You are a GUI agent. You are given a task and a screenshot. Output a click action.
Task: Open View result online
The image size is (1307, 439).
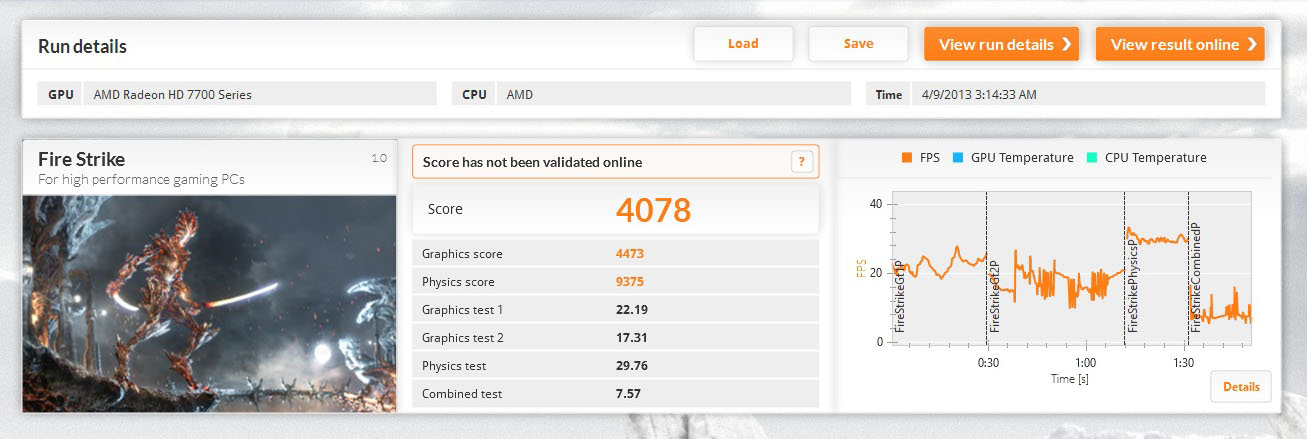(1180, 44)
